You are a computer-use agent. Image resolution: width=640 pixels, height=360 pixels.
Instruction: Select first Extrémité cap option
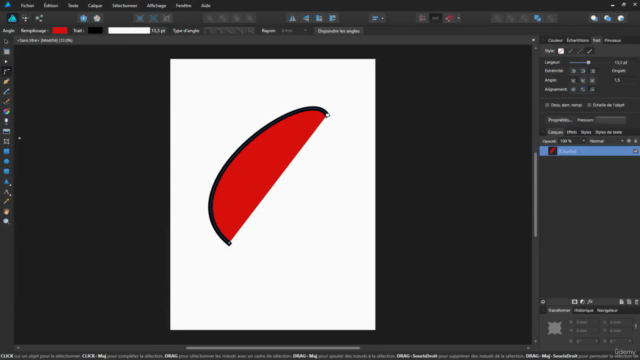pos(573,71)
